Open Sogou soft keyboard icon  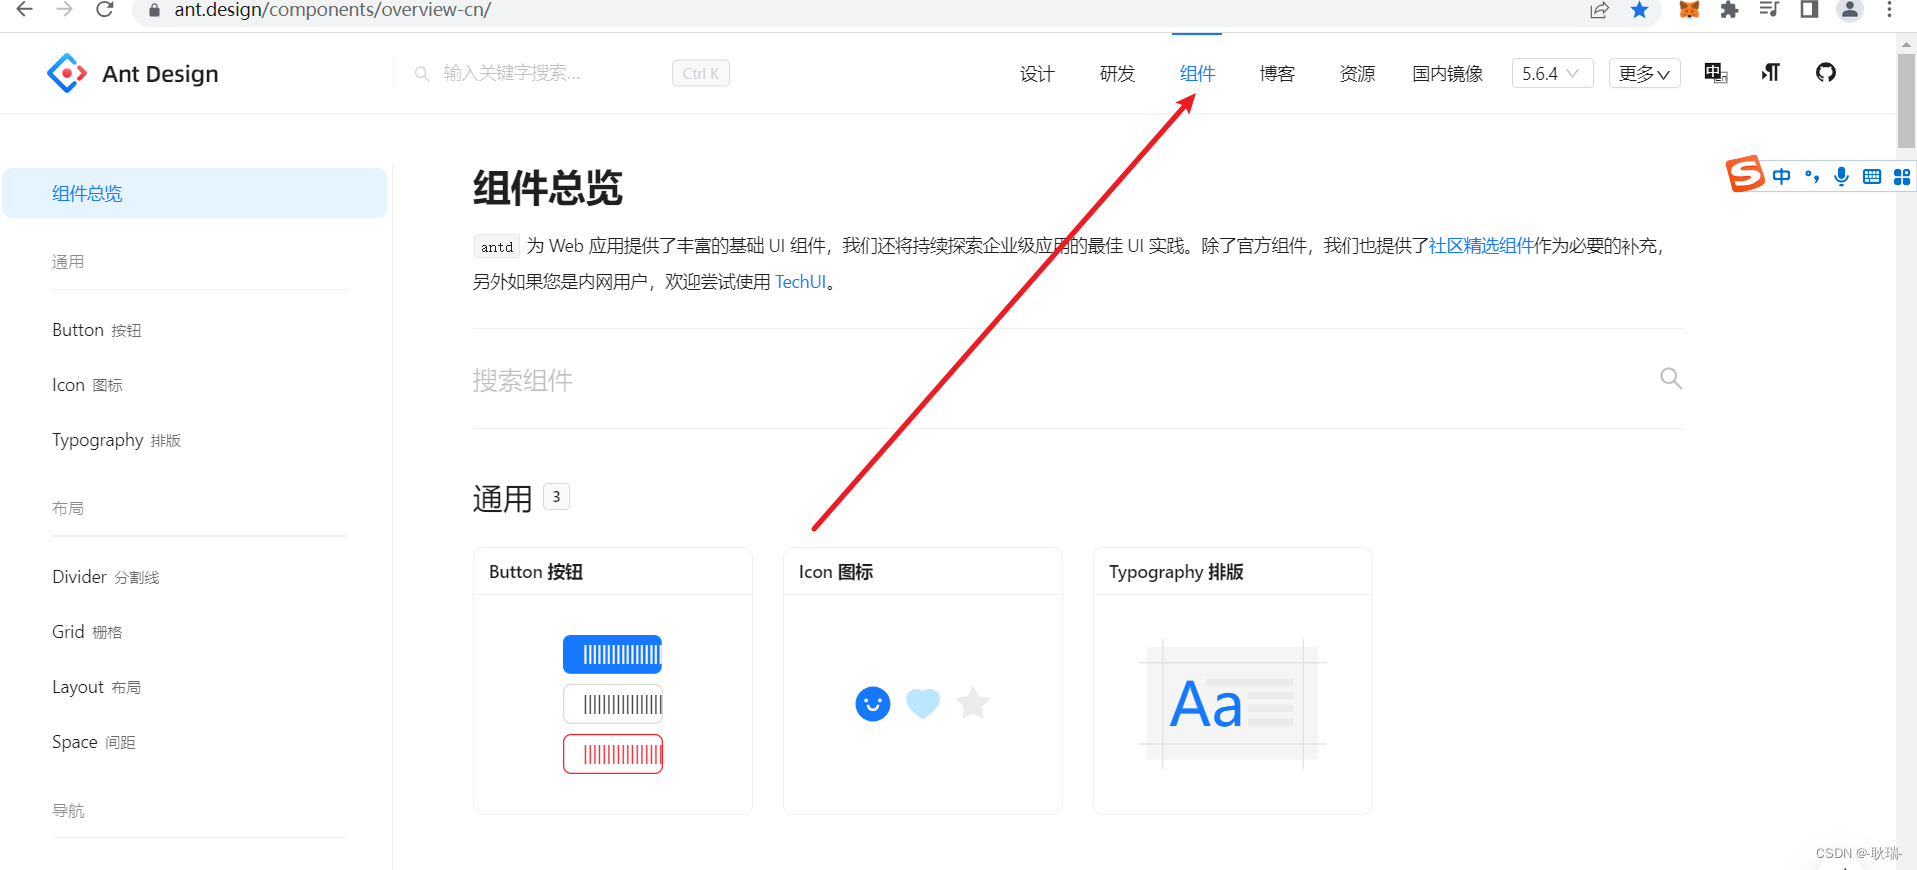tap(1872, 177)
